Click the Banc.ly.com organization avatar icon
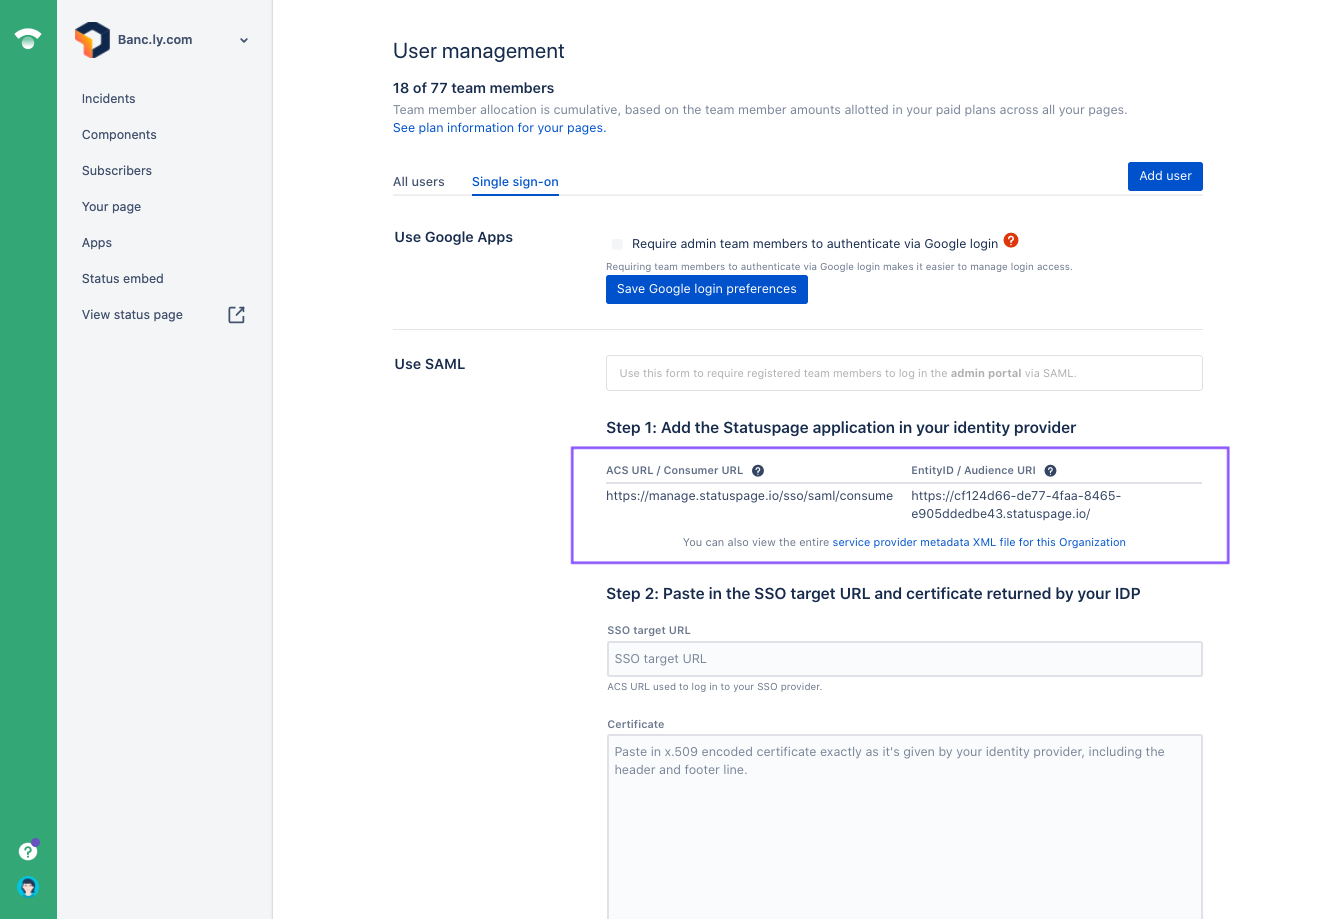Screen dimensions: 1322x919 [x=93, y=39]
